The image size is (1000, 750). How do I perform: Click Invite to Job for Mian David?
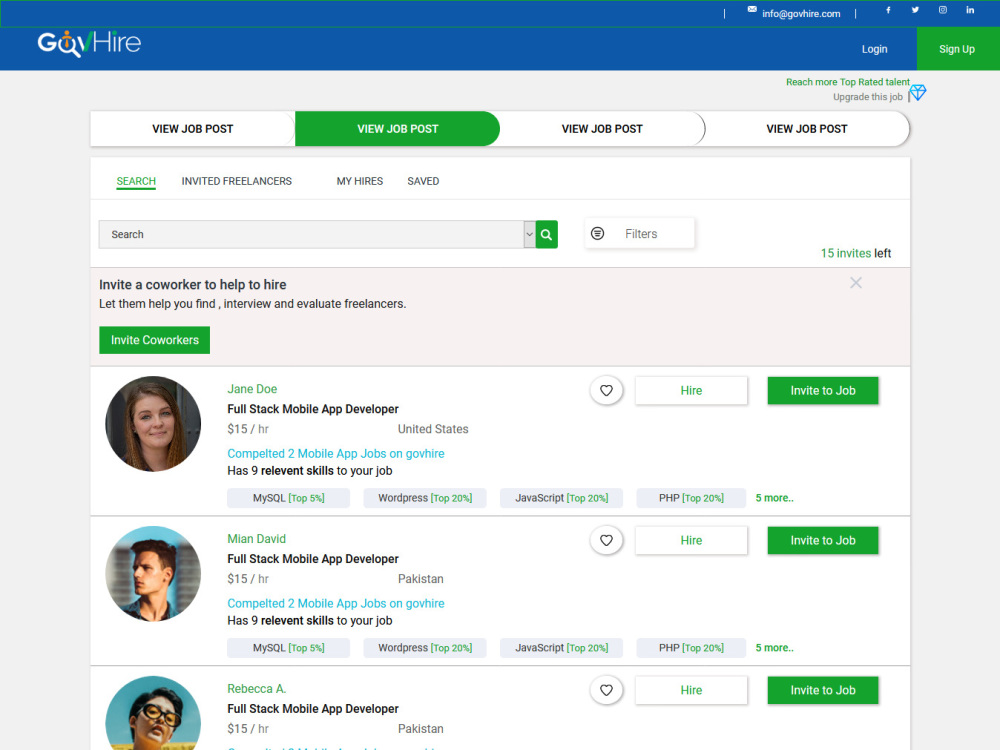point(823,540)
